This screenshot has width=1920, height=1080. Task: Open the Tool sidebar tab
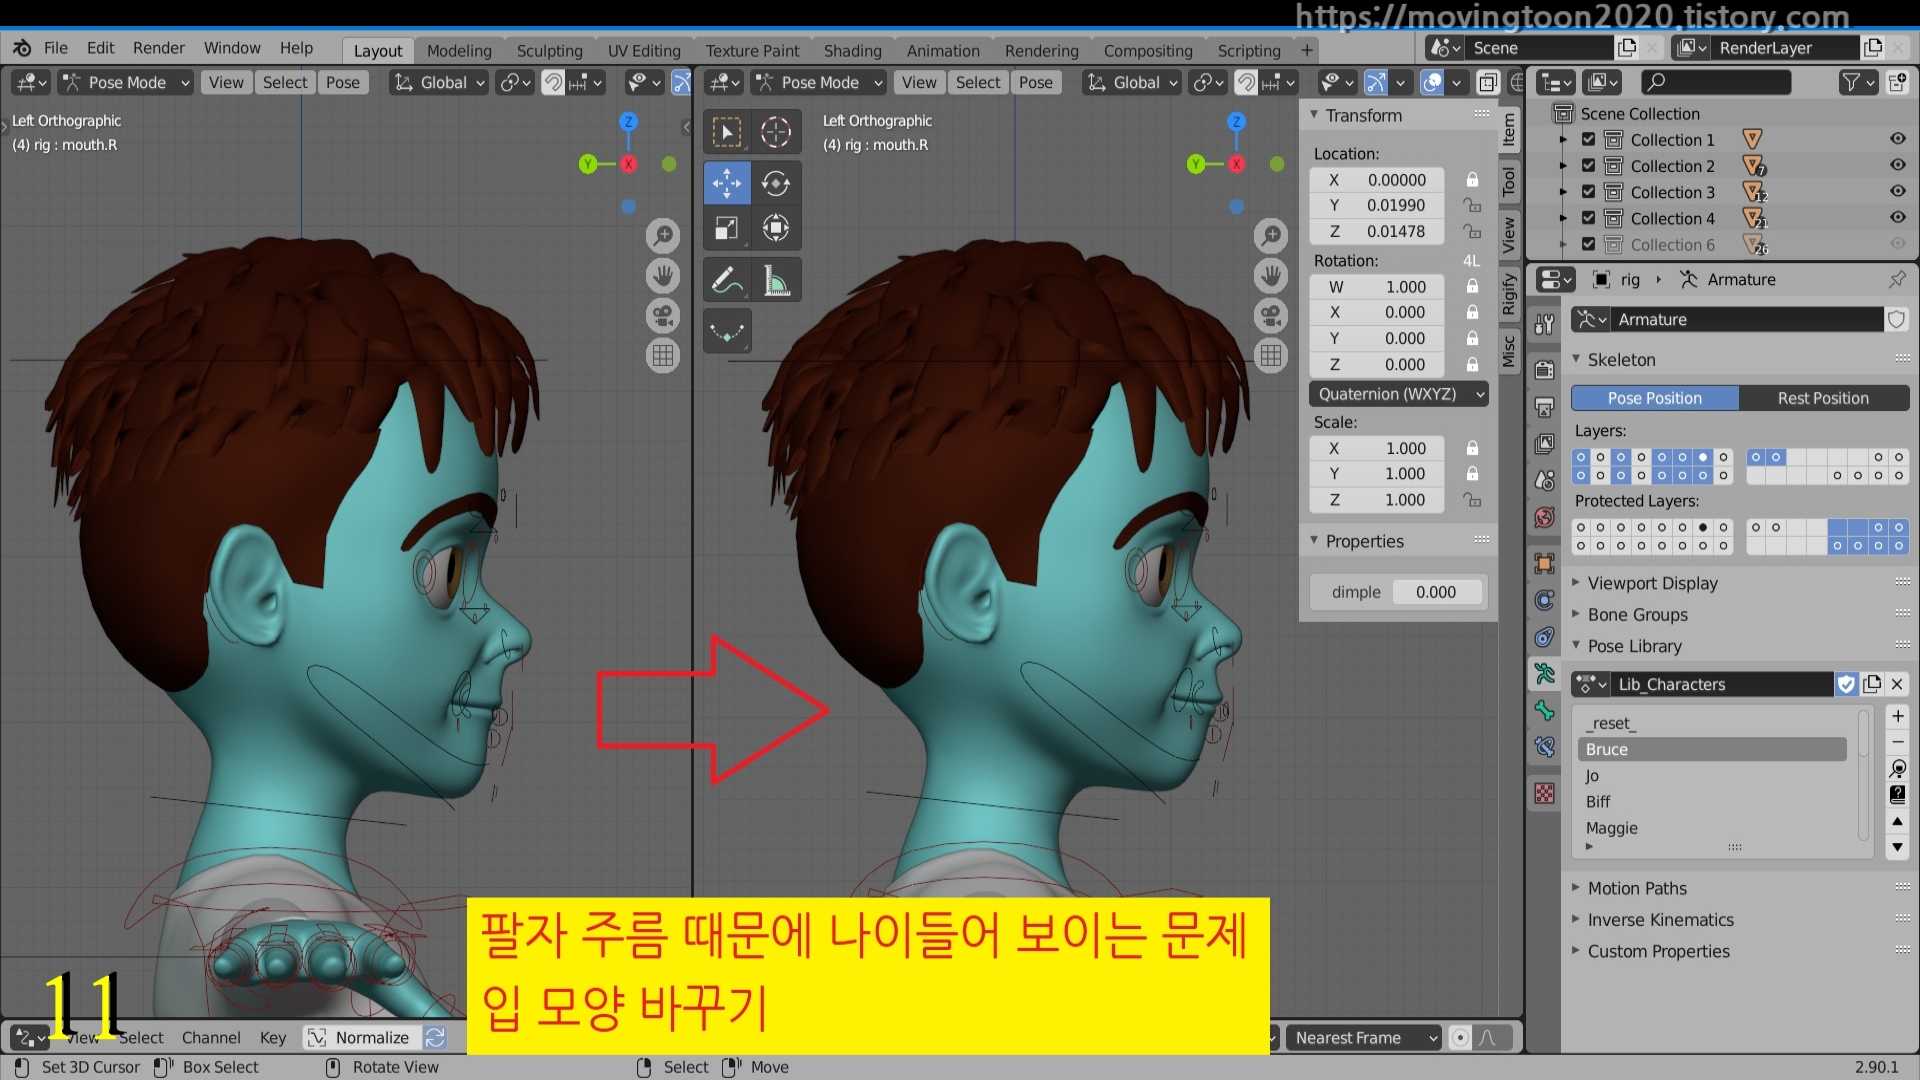point(1509,182)
